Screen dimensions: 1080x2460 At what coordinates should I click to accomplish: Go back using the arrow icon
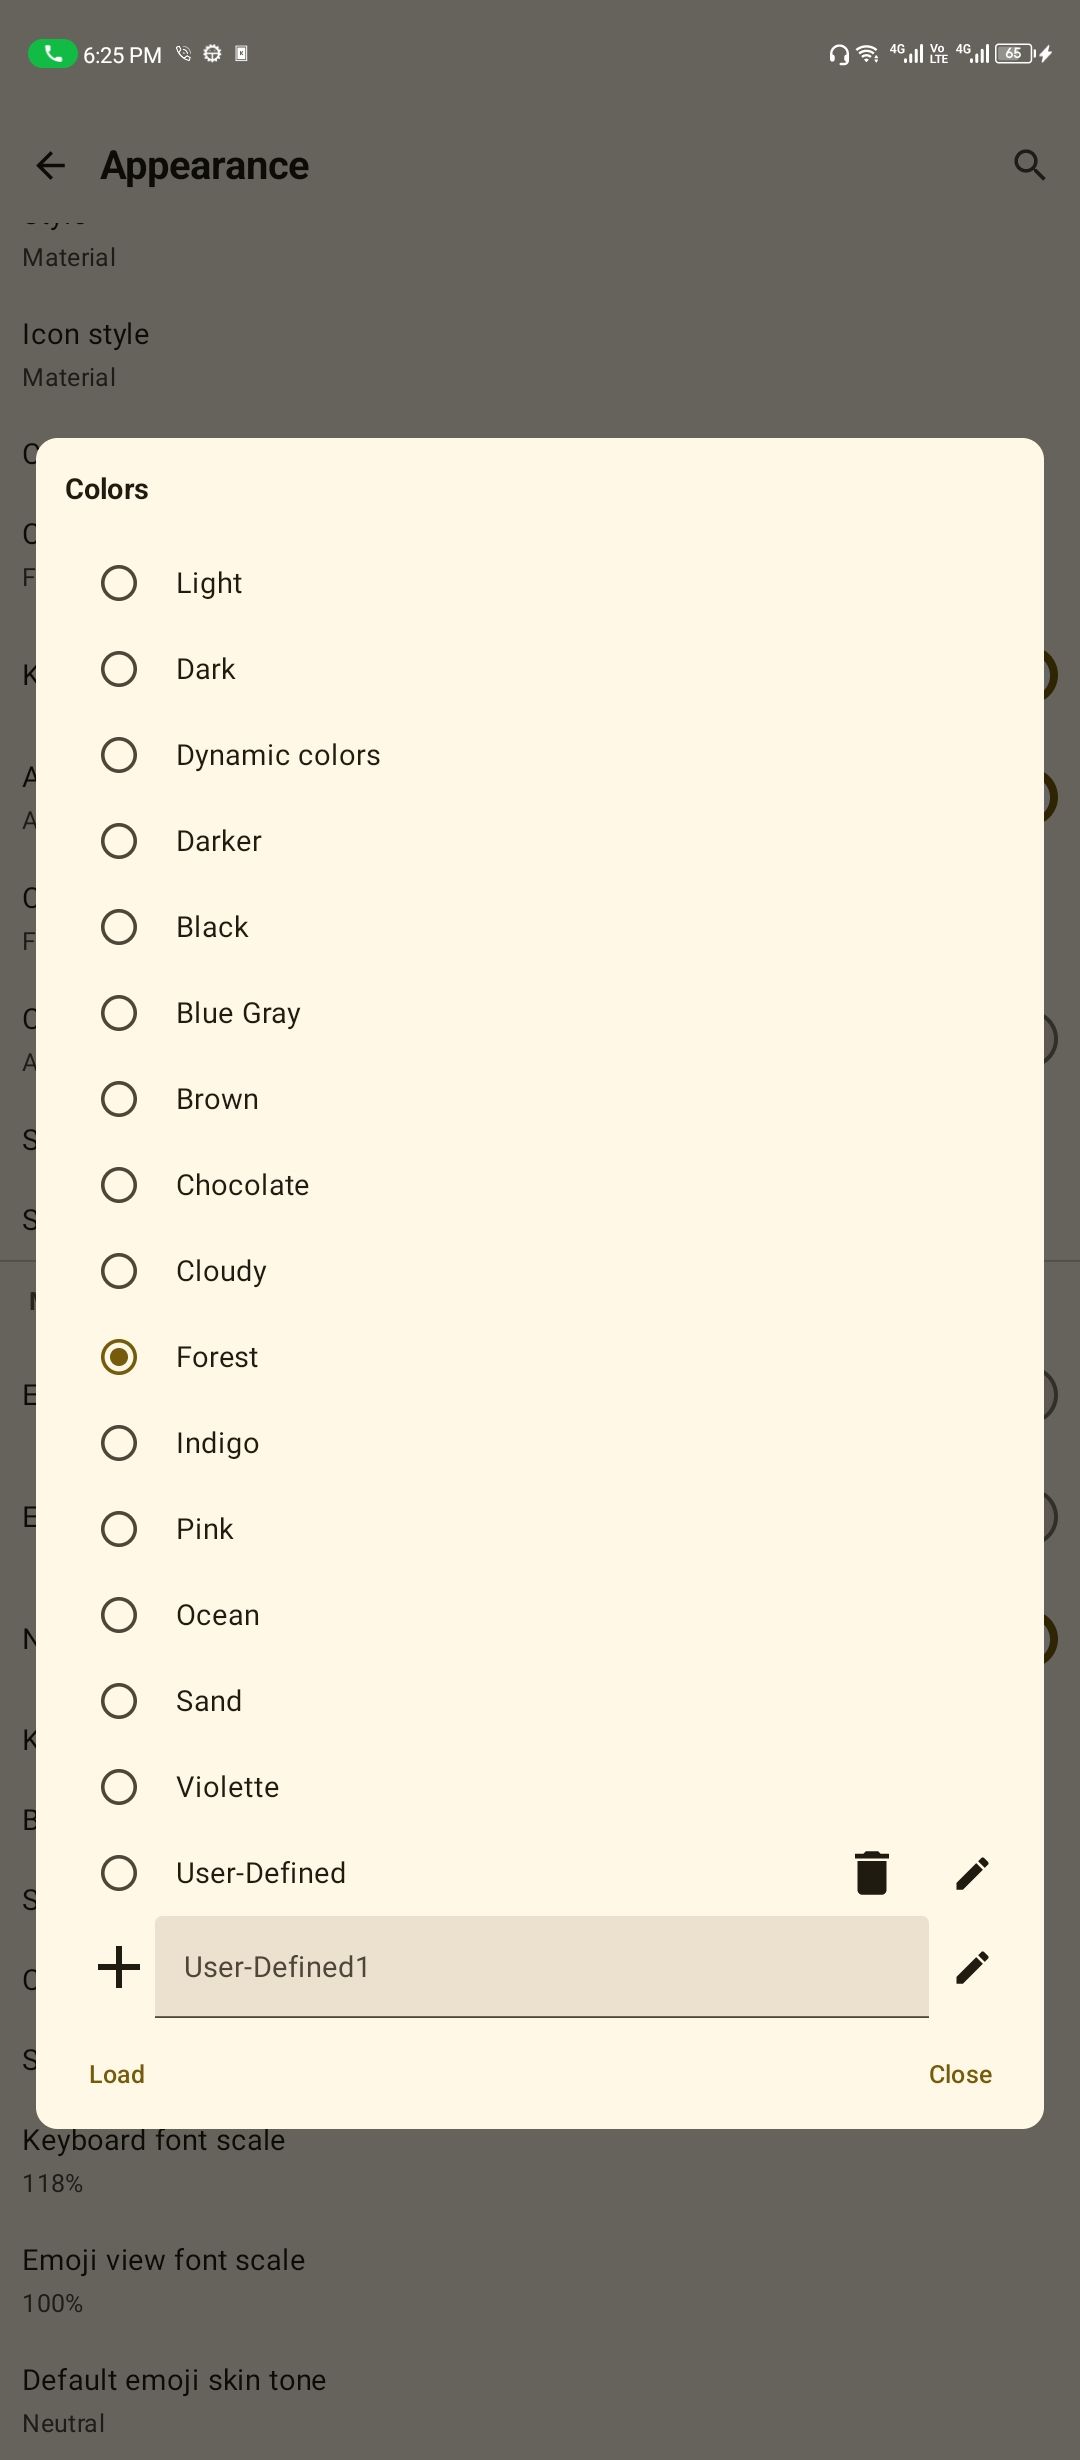click(50, 165)
